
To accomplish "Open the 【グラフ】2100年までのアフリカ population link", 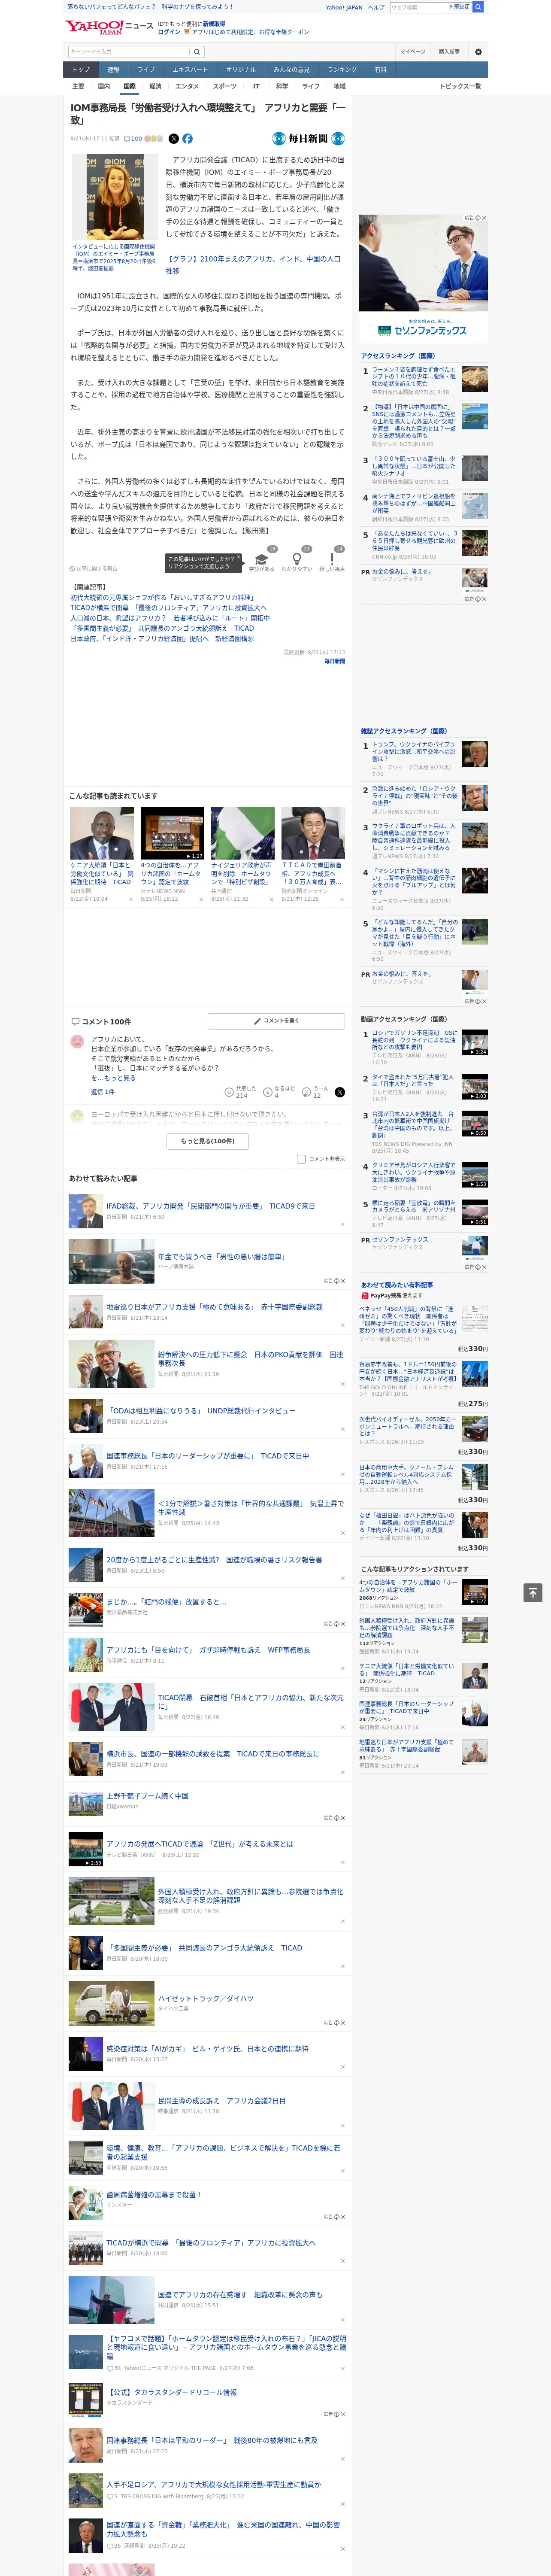I will [253, 264].
